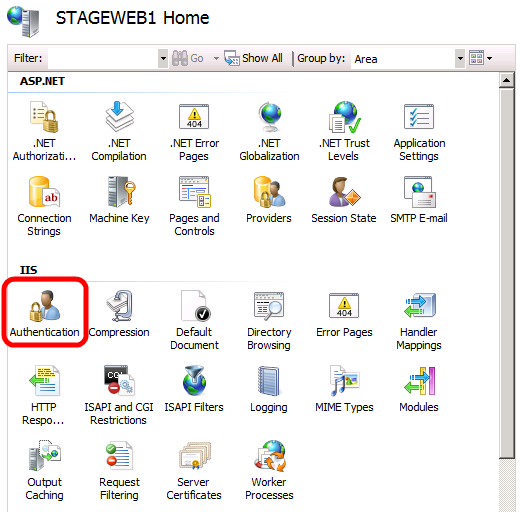The height and width of the screenshot is (512, 522).
Task: Expand the Go button arrow
Action: tap(216, 58)
